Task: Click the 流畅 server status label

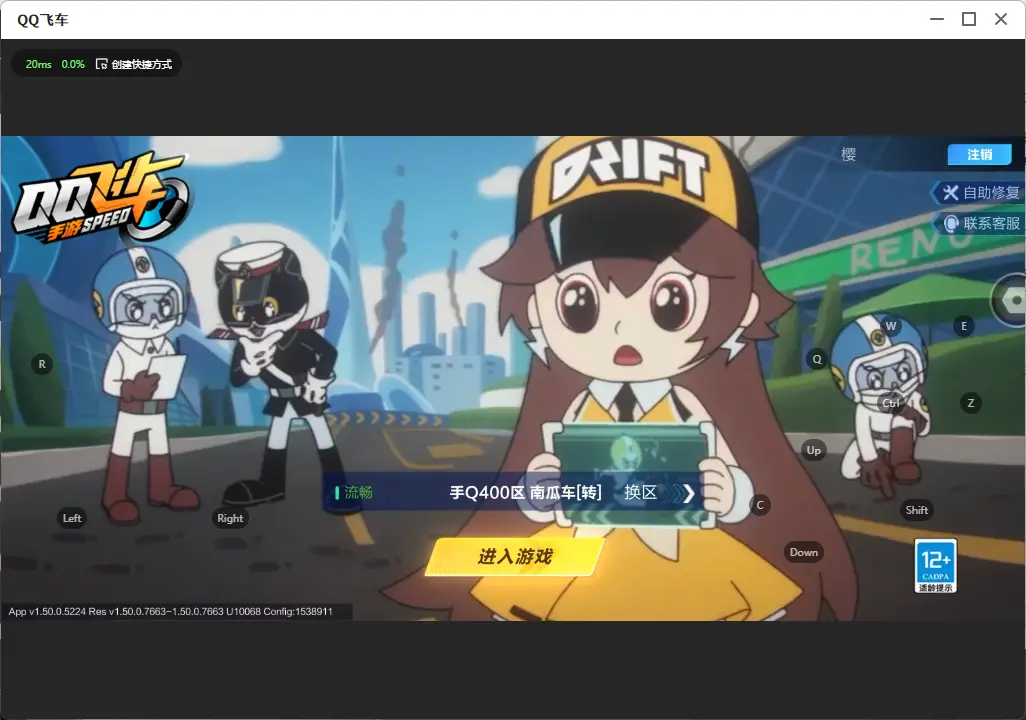Action: pyautogui.click(x=358, y=492)
